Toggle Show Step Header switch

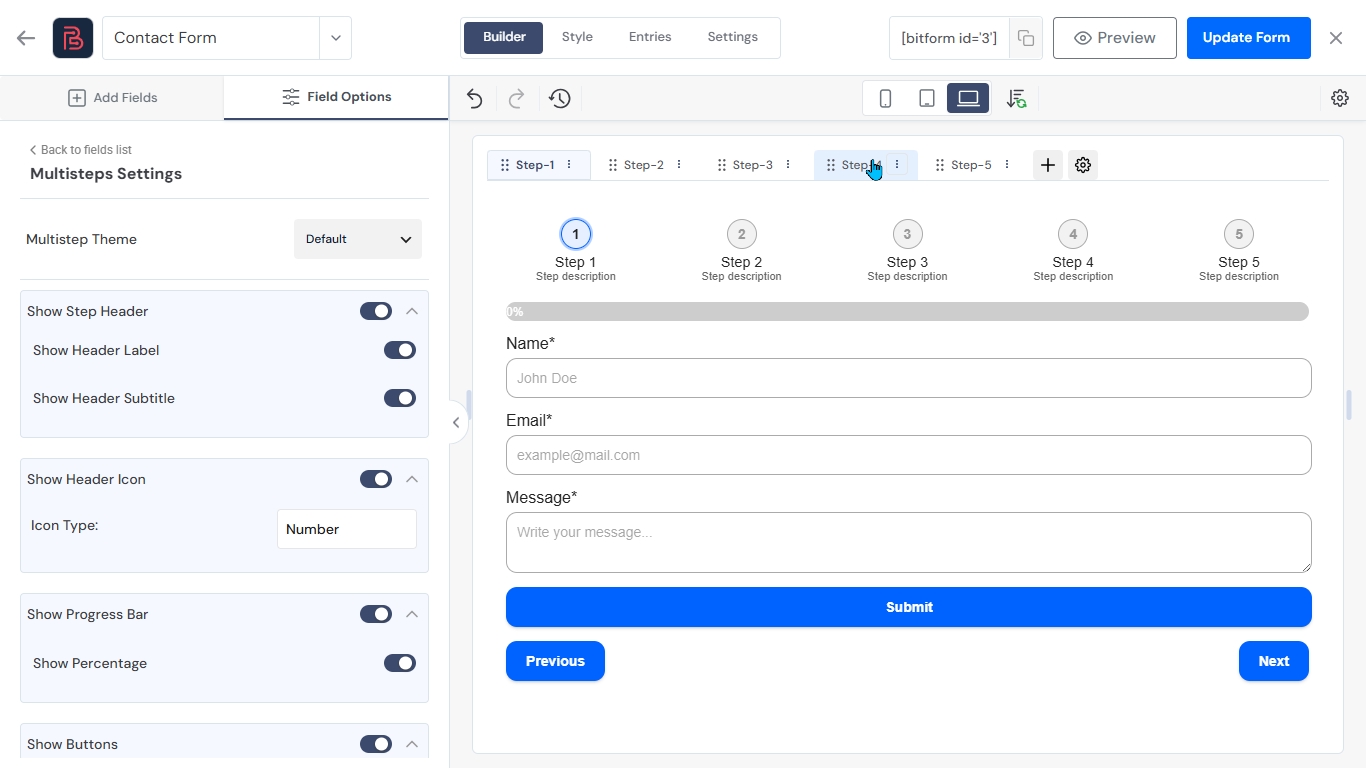click(376, 311)
